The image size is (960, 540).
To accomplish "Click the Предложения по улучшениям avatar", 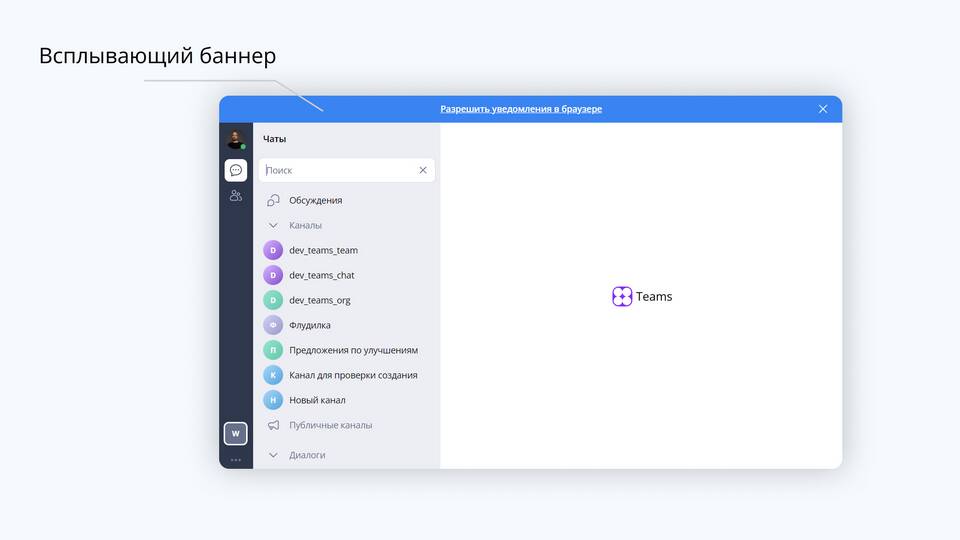I will (273, 350).
